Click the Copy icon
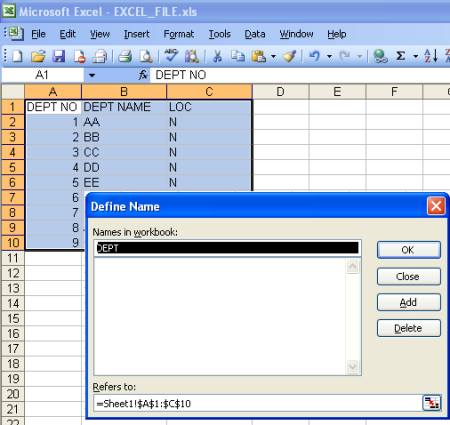This screenshot has height=425, width=450. coord(238,56)
